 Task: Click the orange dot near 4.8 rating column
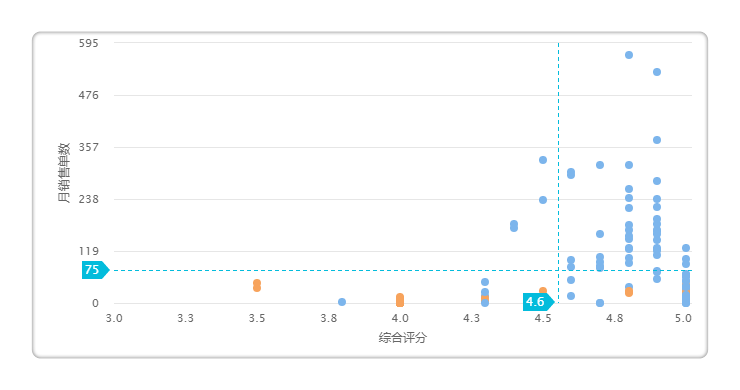tap(629, 292)
